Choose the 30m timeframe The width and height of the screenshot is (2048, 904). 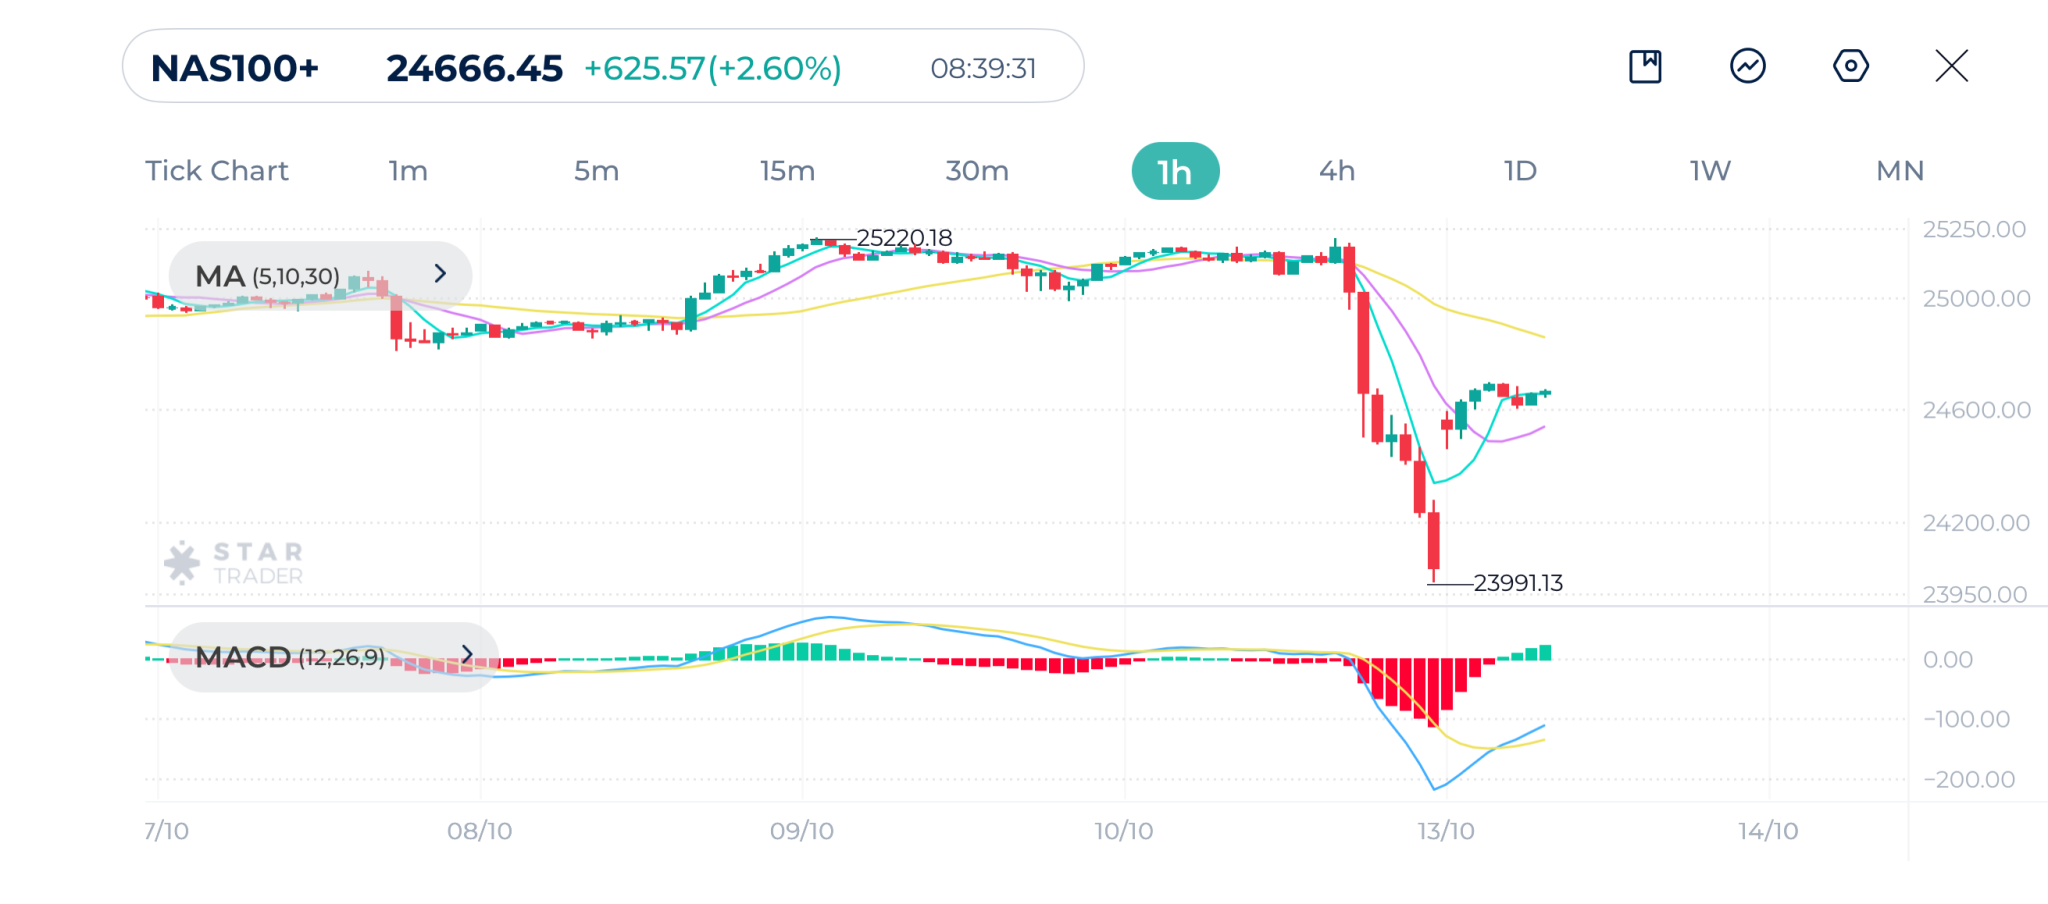977,171
